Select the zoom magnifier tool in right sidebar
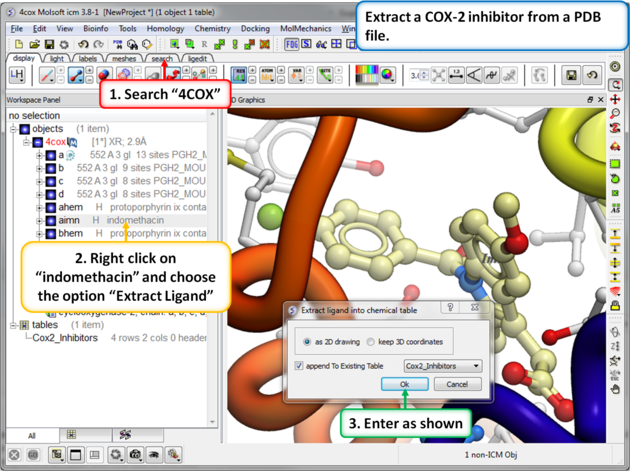The image size is (630, 471). tap(615, 114)
